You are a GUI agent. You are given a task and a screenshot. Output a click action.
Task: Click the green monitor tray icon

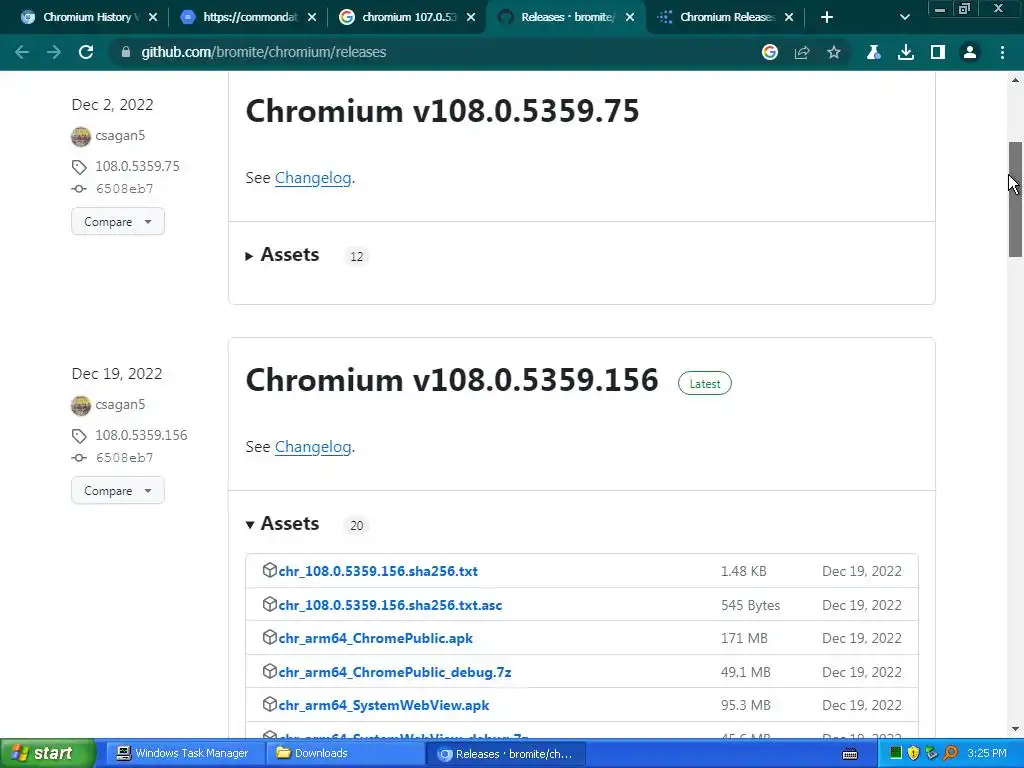(896, 753)
